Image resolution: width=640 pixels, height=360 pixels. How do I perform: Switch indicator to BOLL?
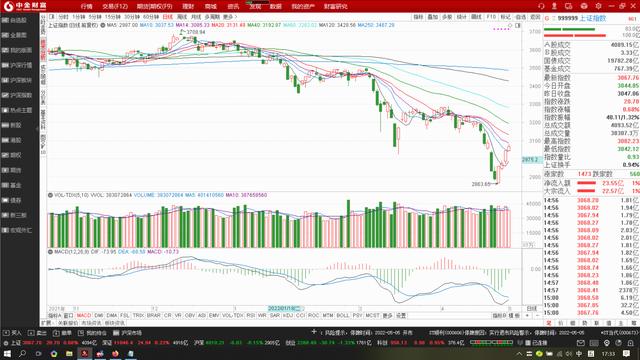(343, 316)
